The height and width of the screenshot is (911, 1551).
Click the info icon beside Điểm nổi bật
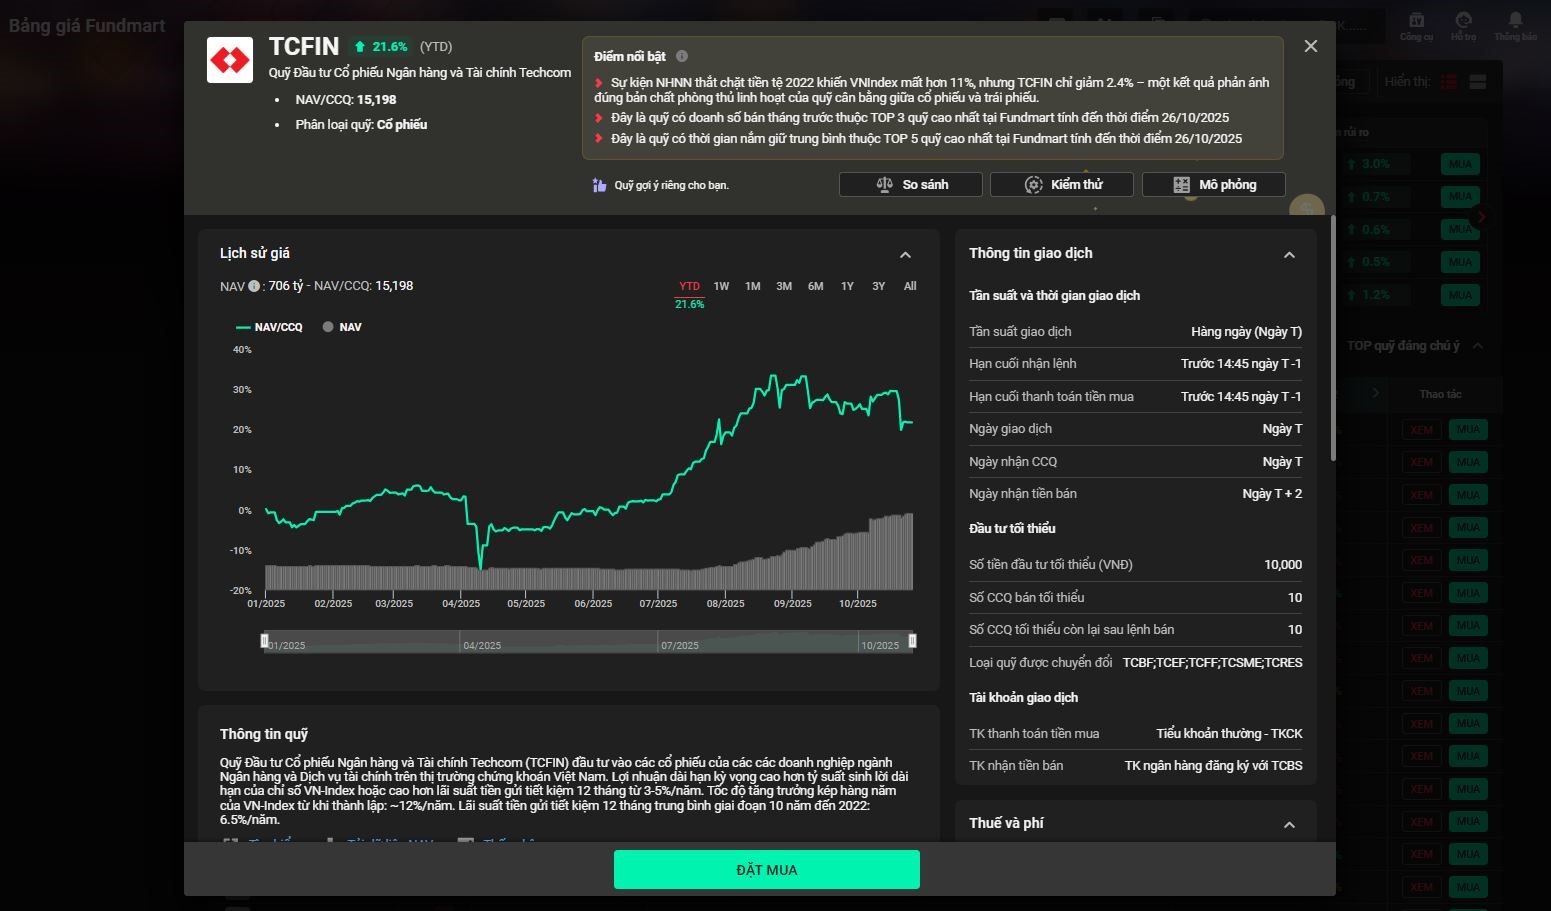(682, 57)
